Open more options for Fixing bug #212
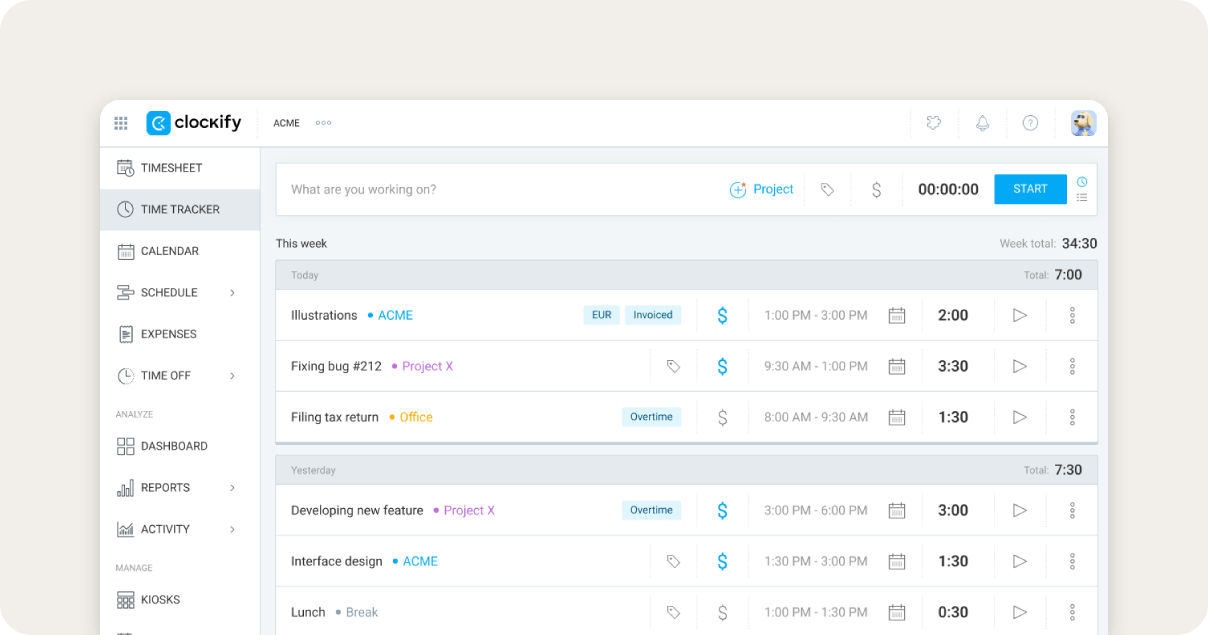 click(1072, 366)
